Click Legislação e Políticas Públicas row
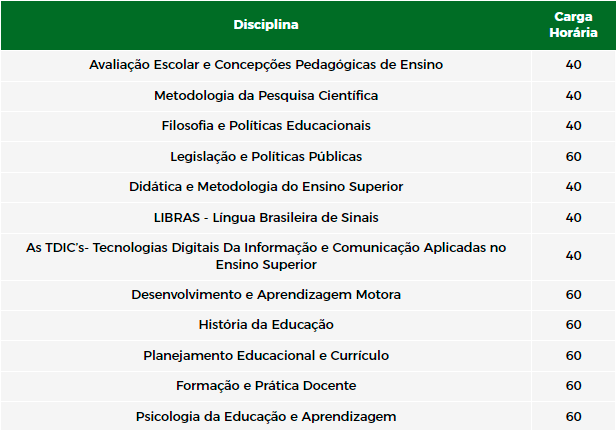Image resolution: width=616 pixels, height=430 pixels. pyautogui.click(x=308, y=157)
